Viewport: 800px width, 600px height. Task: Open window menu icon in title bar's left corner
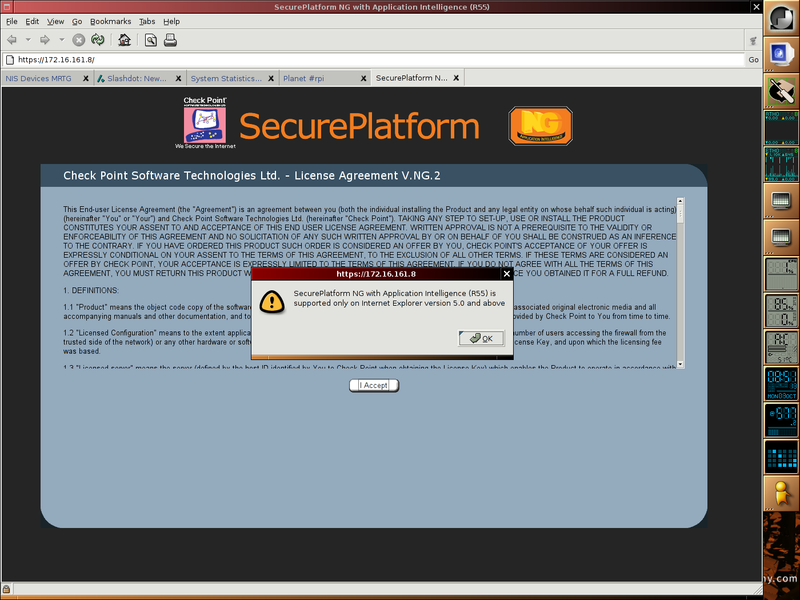[7, 7]
